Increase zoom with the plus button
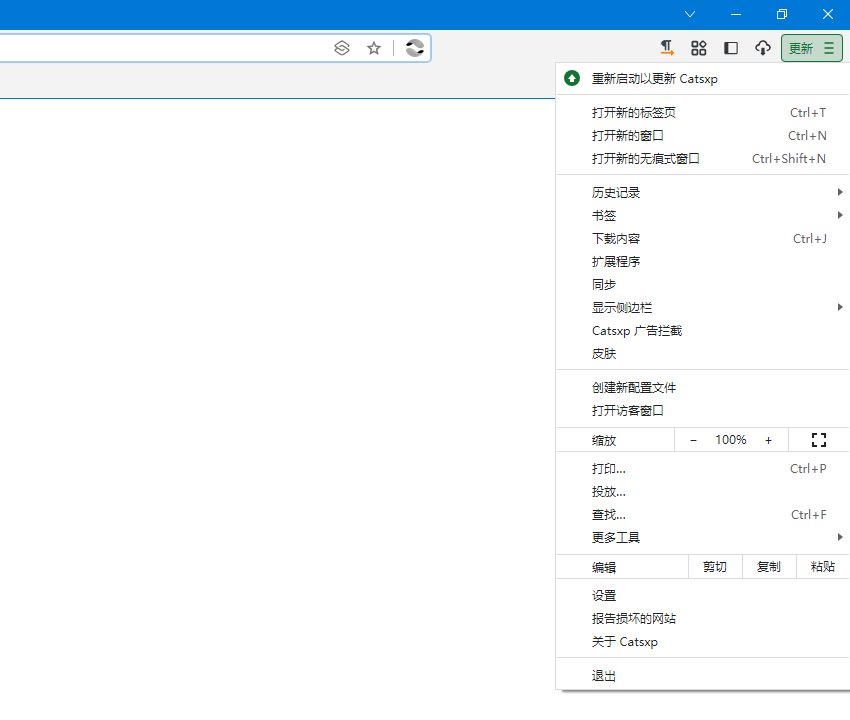This screenshot has height=720, width=850. [x=768, y=440]
